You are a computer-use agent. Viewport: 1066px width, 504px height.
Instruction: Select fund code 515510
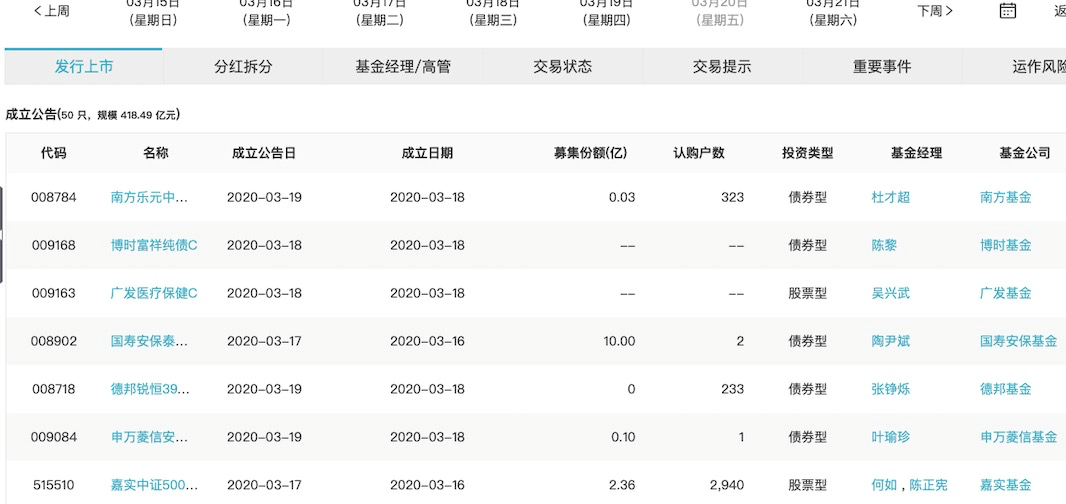tap(54, 485)
